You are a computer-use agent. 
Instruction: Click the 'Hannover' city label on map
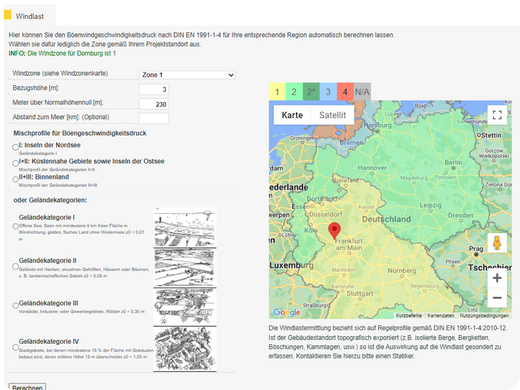pyautogui.click(x=372, y=168)
